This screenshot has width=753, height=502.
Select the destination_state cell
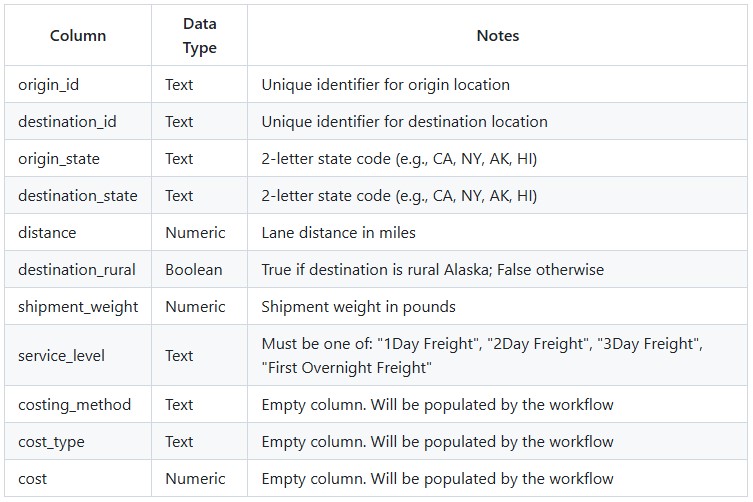pos(78,196)
